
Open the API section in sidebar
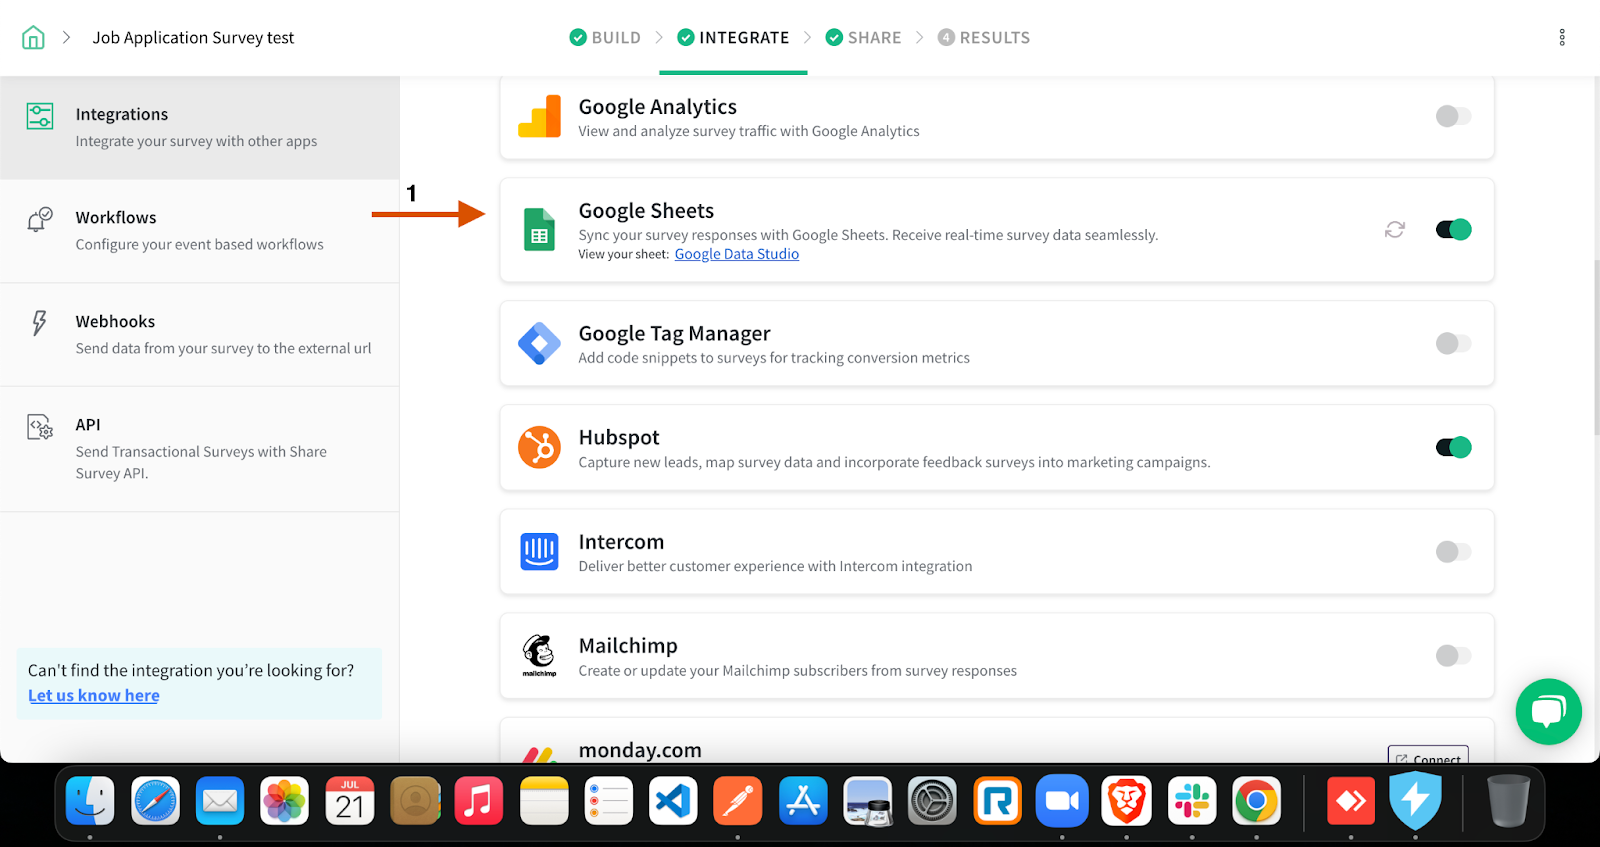pyautogui.click(x=200, y=449)
